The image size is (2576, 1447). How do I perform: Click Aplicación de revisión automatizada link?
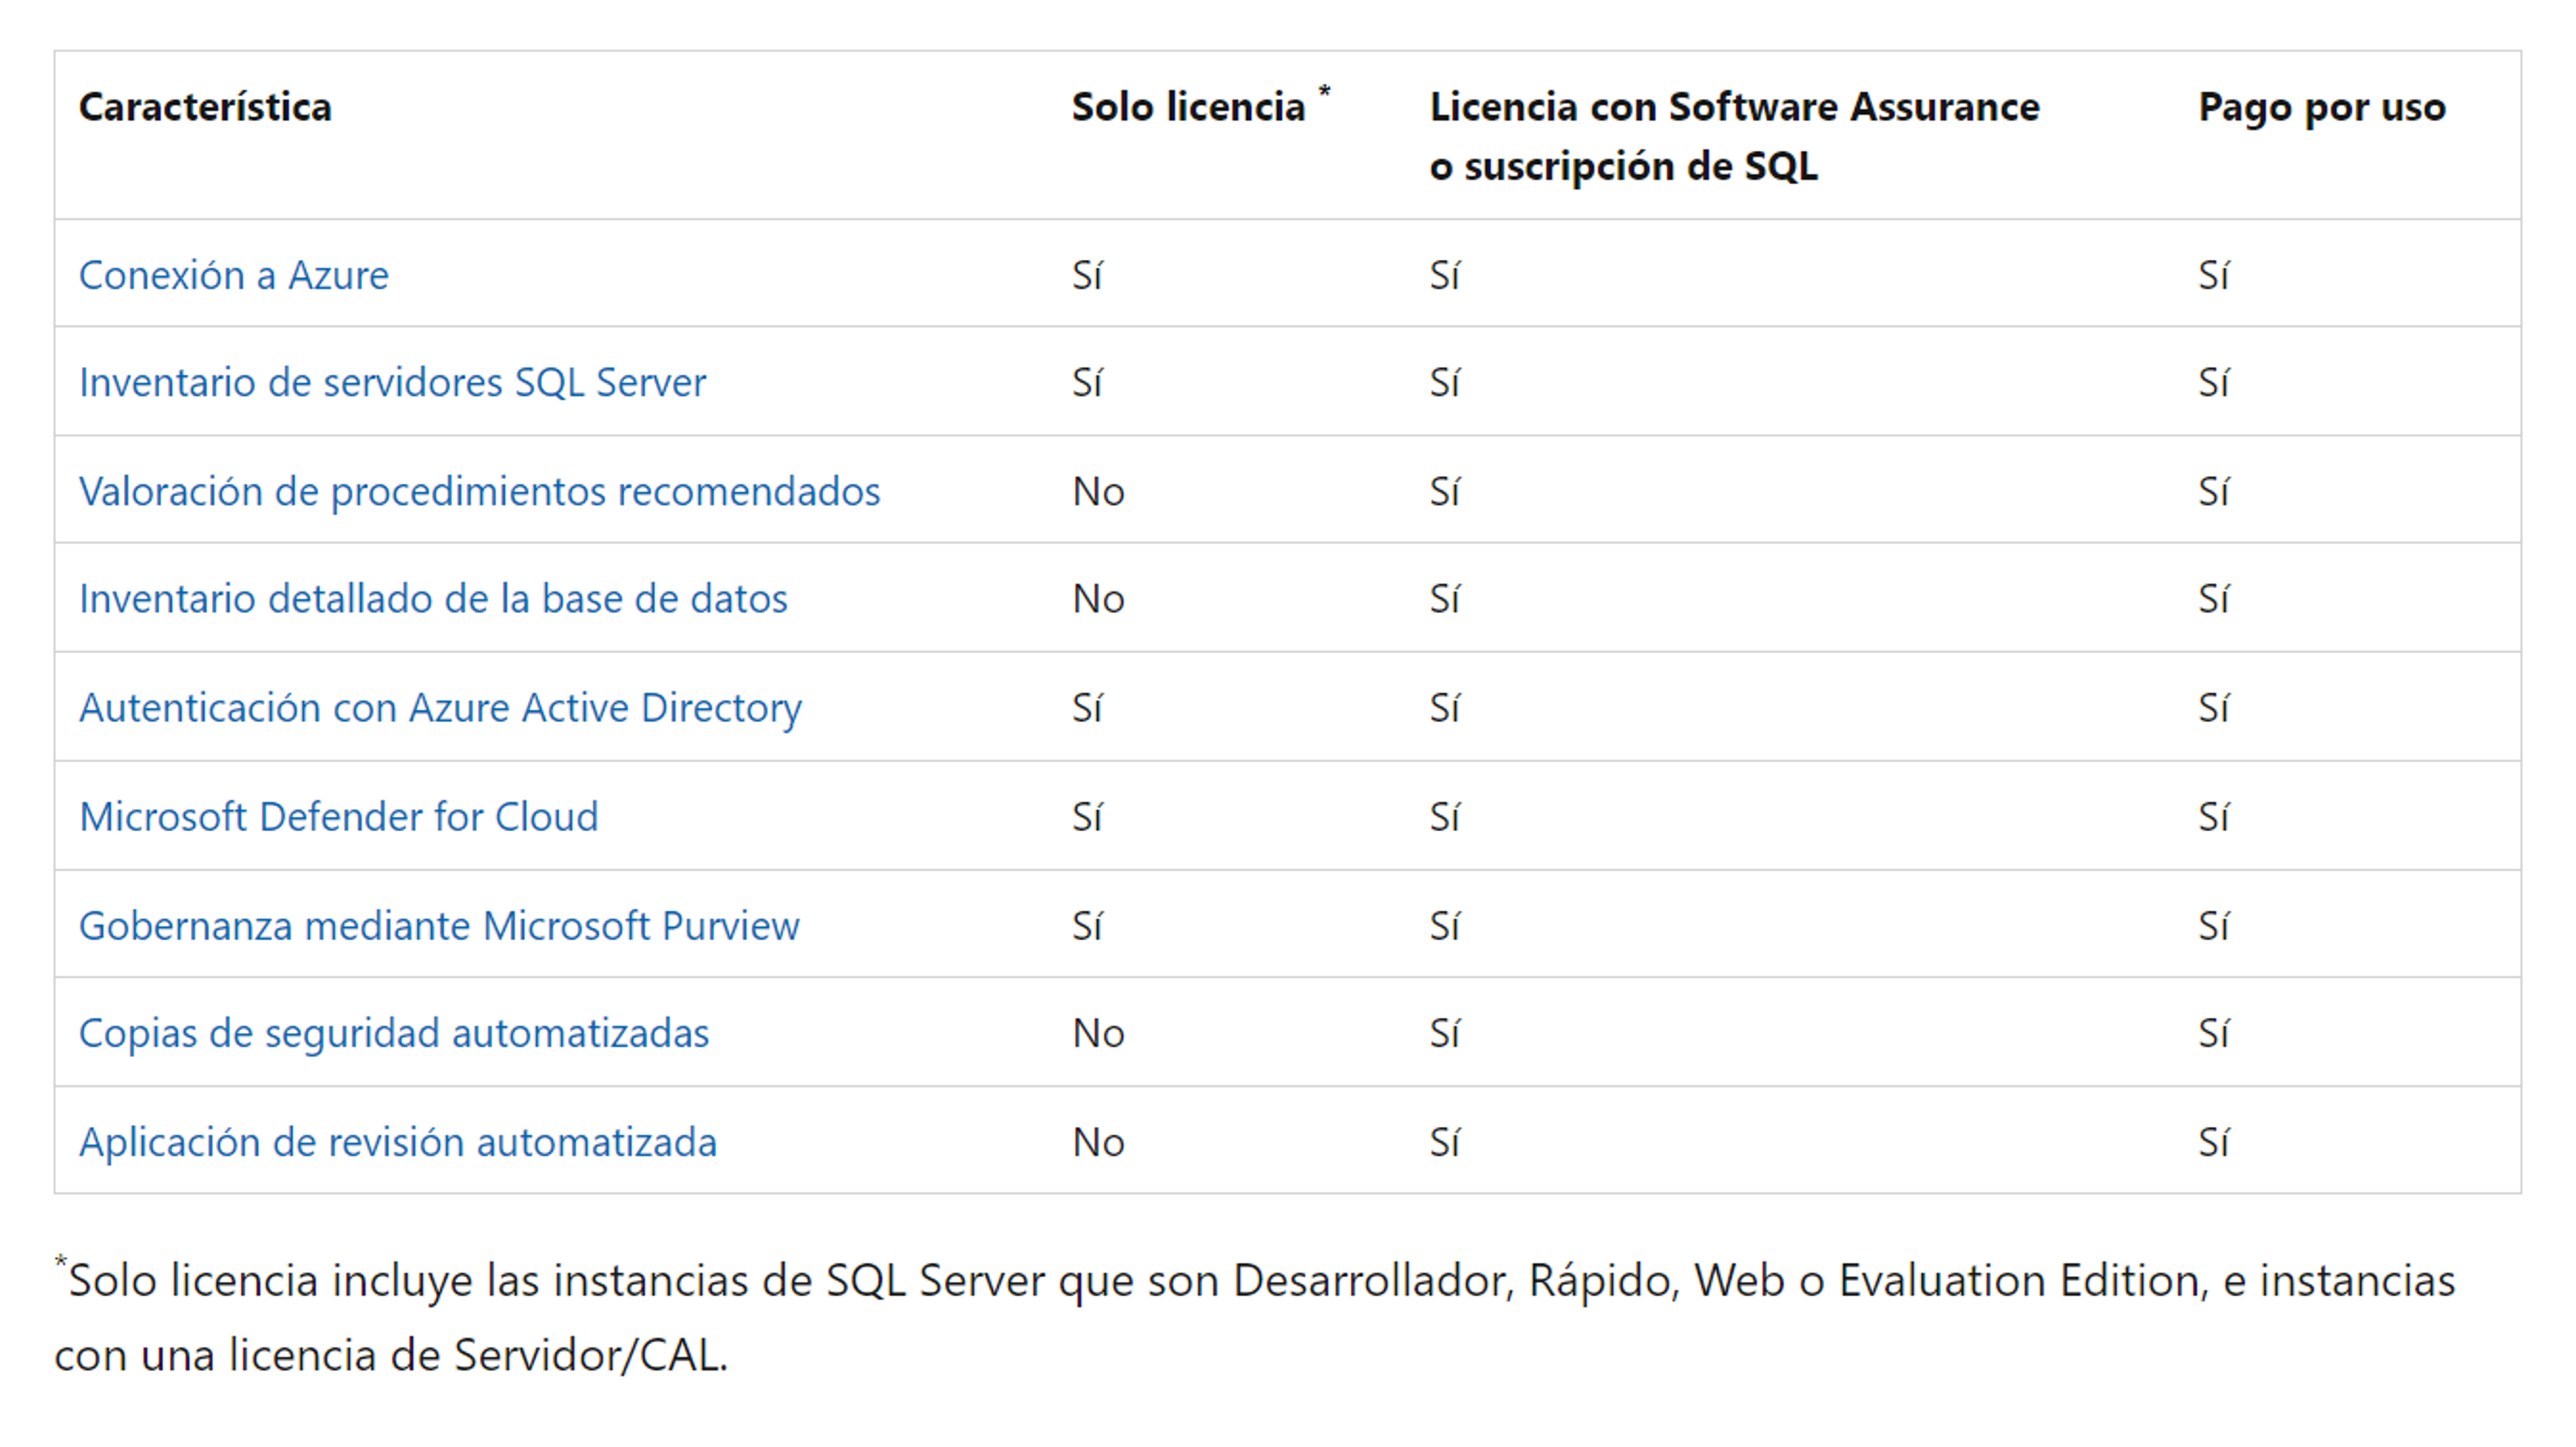pyautogui.click(x=398, y=1142)
